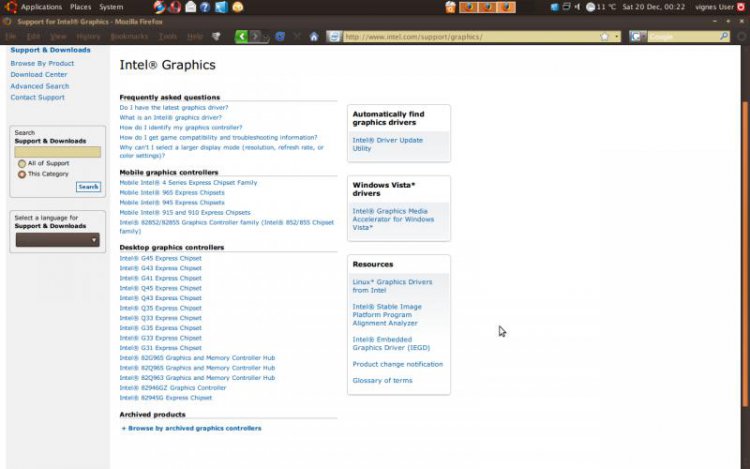This screenshot has height=469, width=750.
Task: Click the volume icon in the tray
Action: 578,7
